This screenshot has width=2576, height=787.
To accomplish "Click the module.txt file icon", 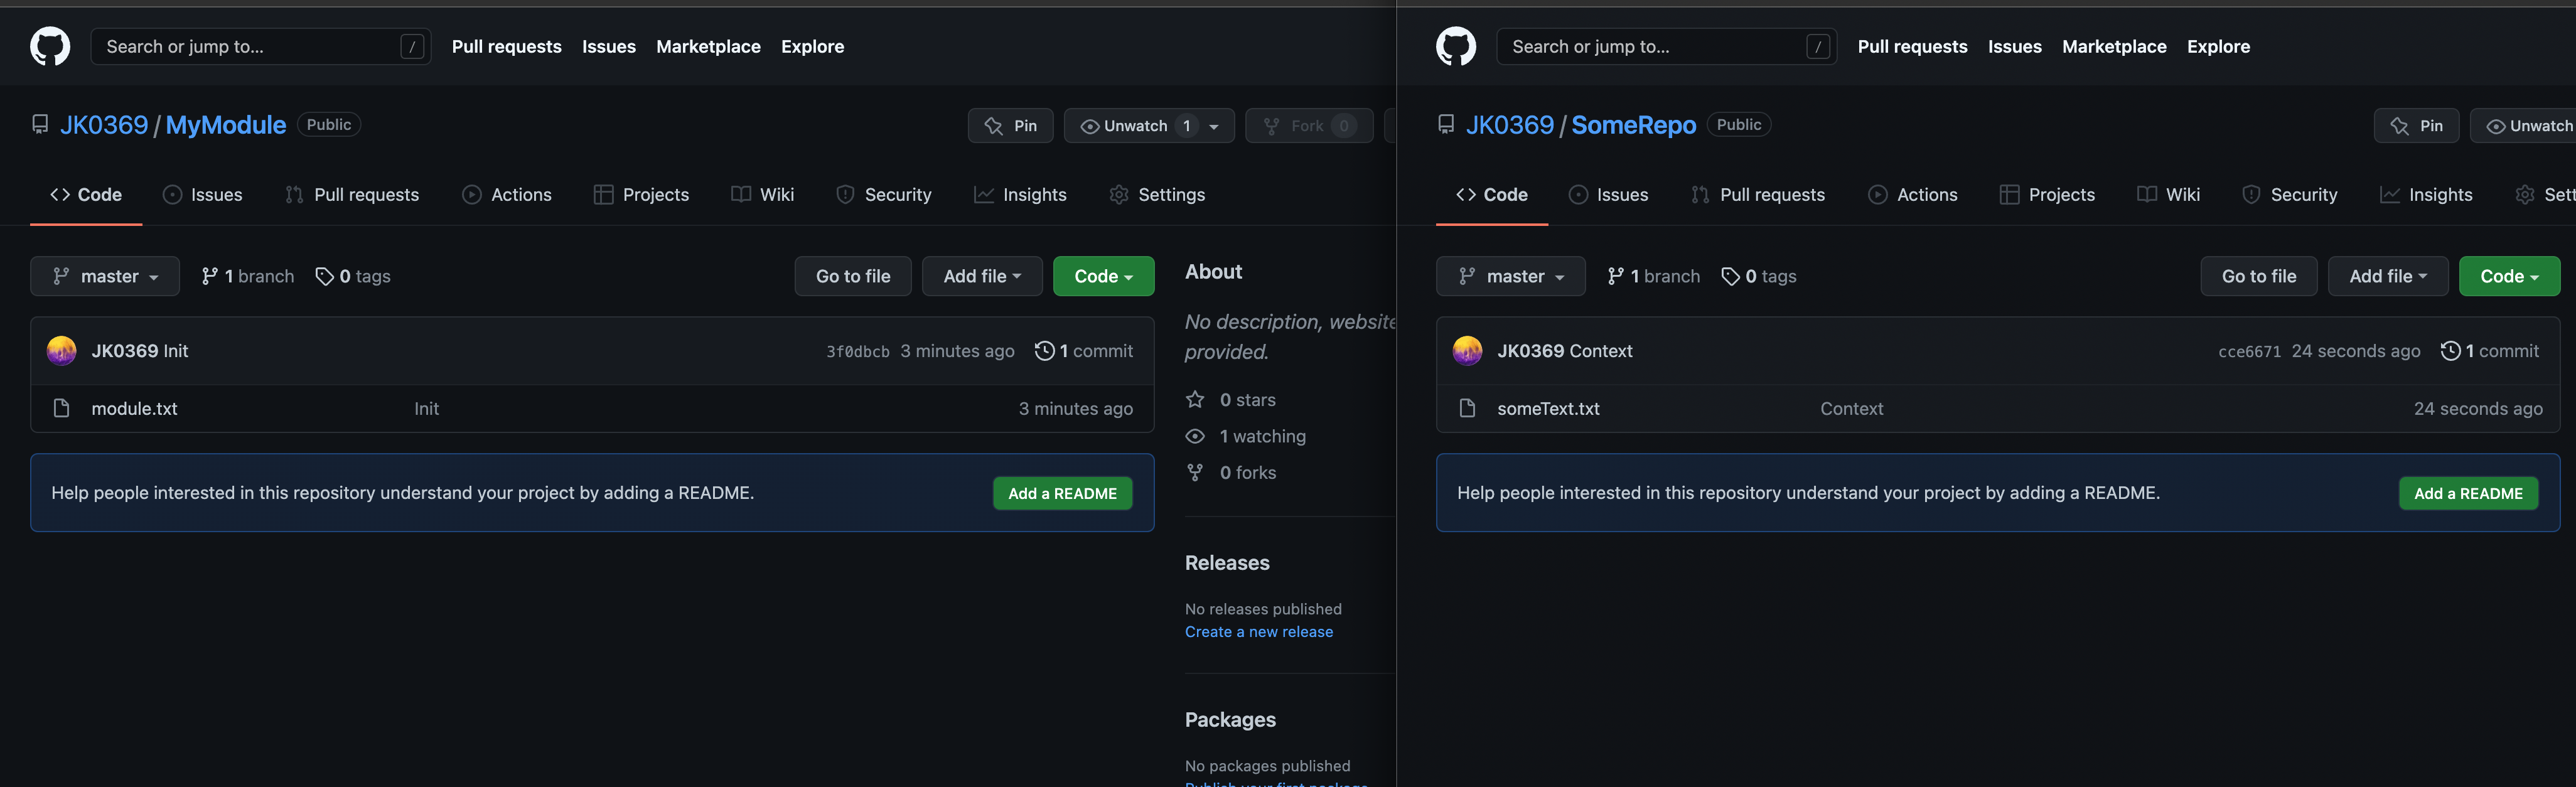I will [x=61, y=408].
